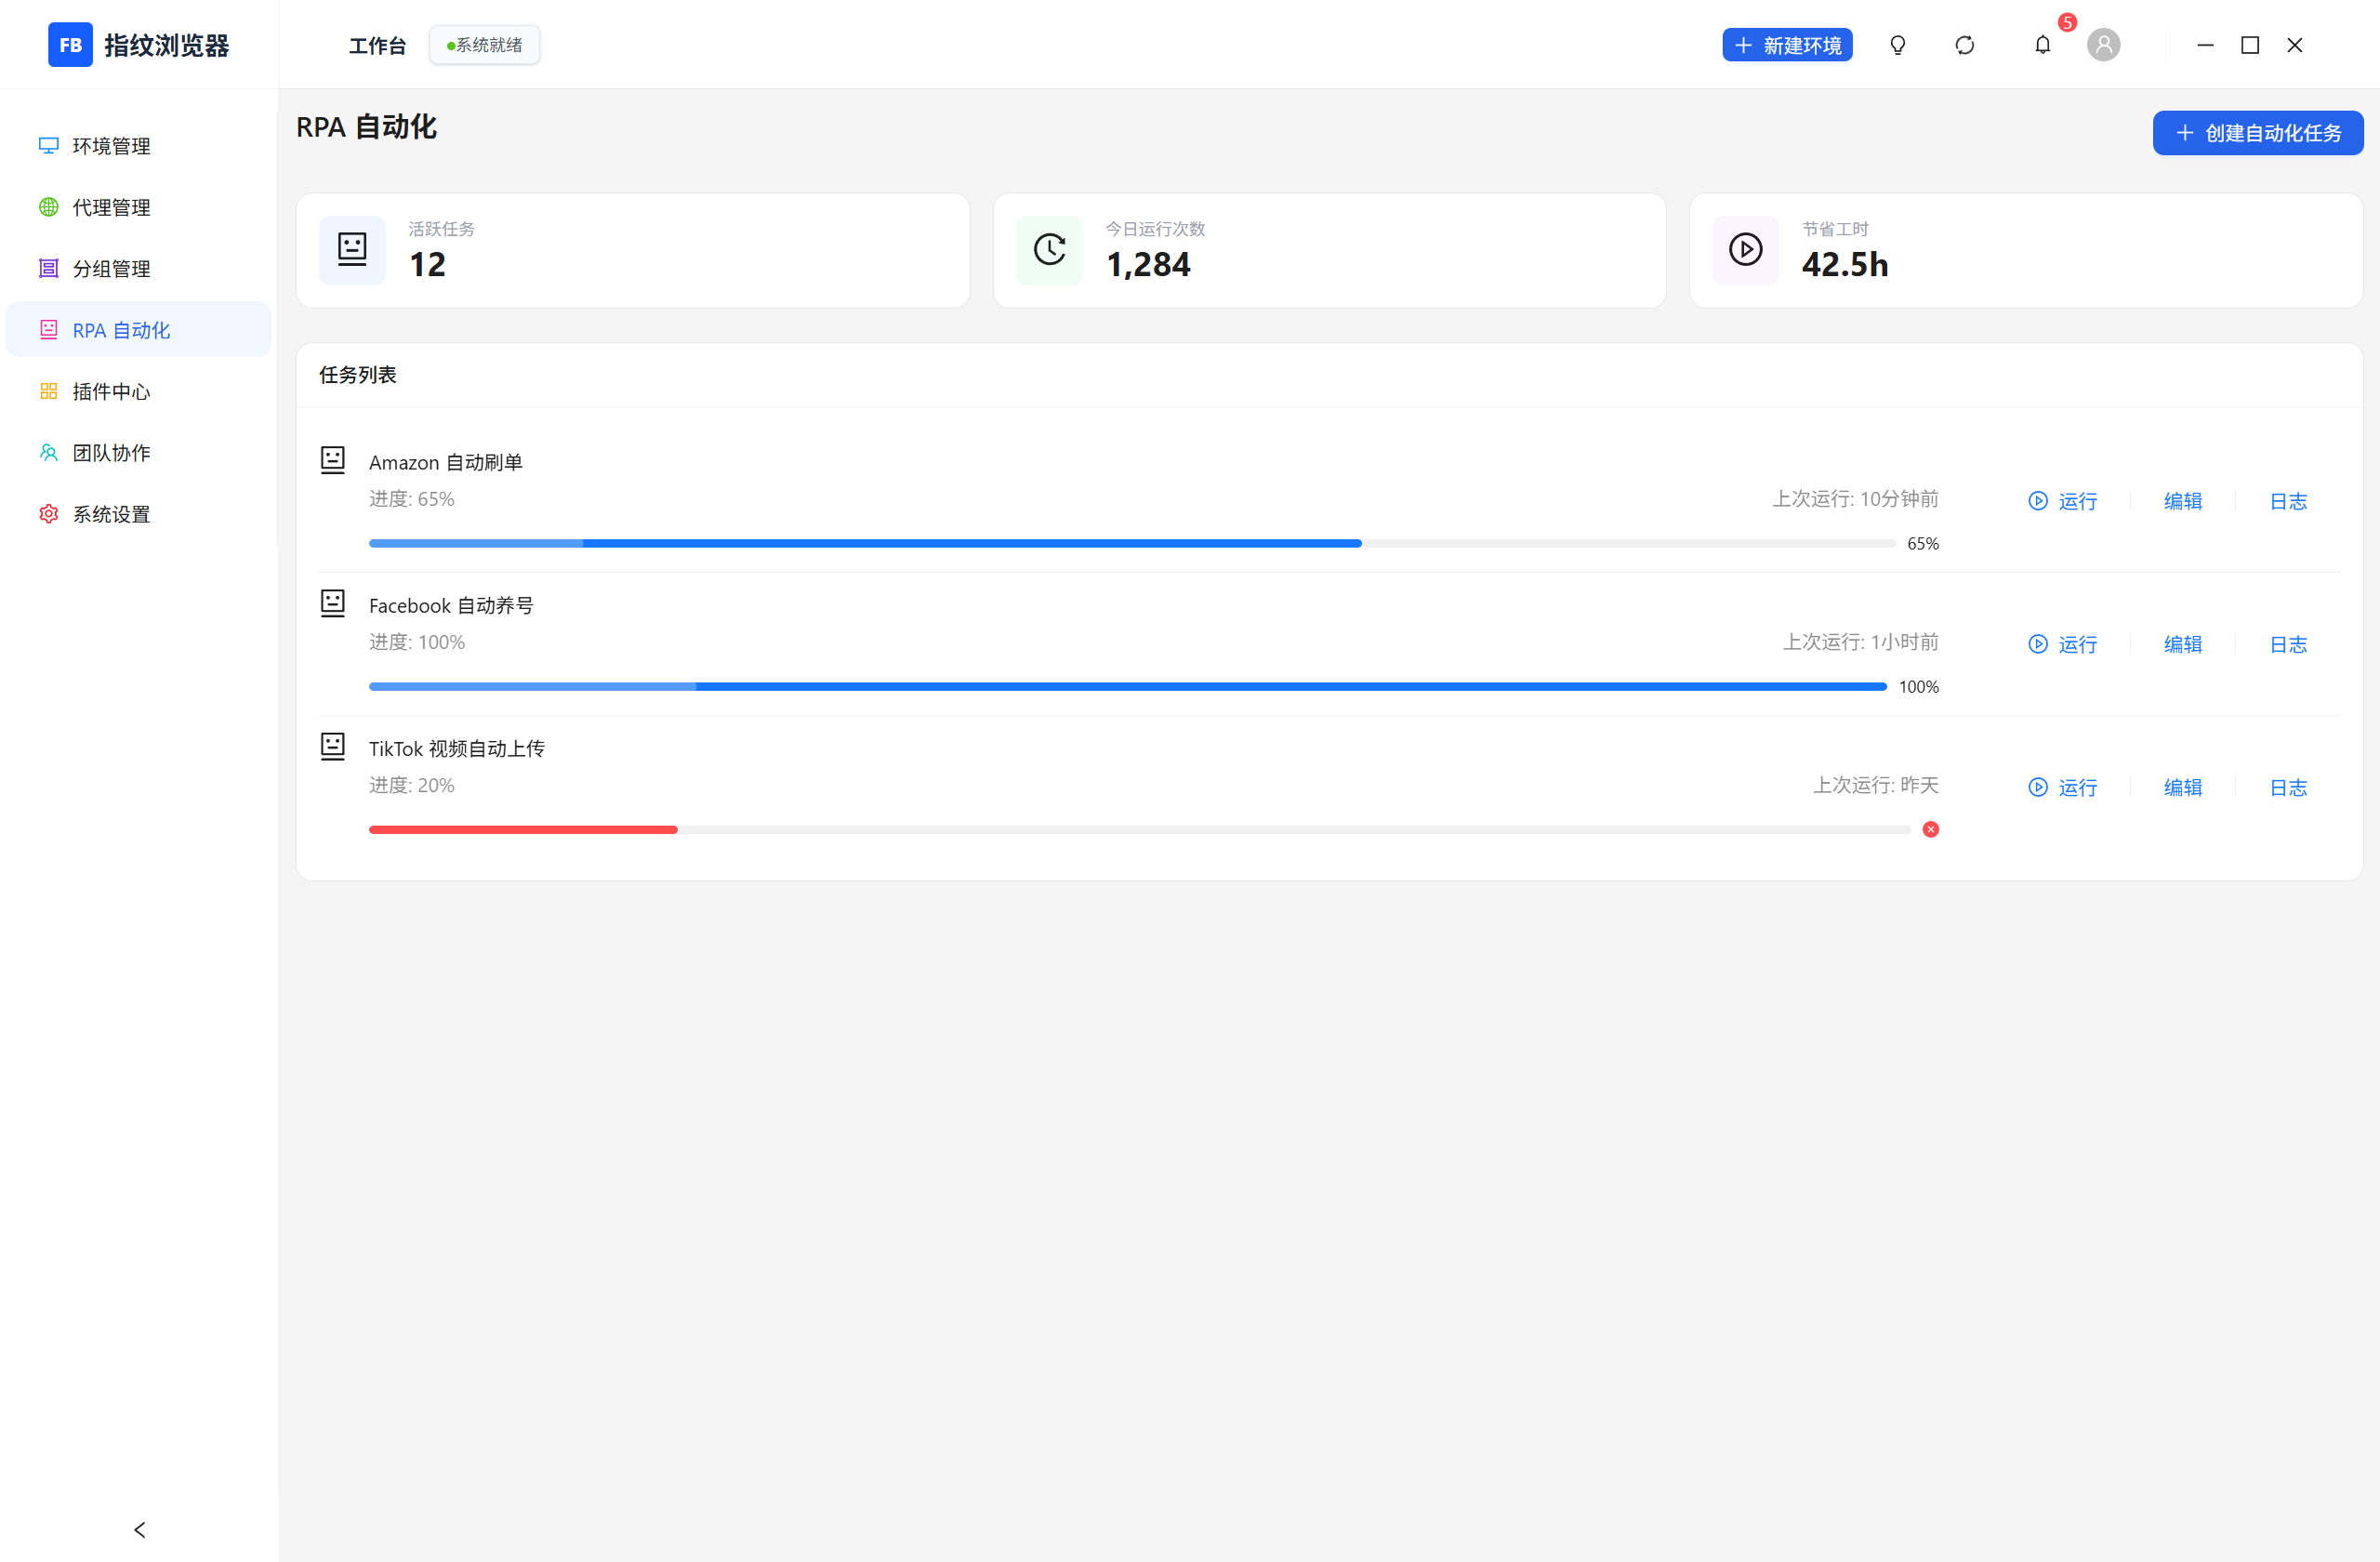
Task: Click the 系统就绪 status badge
Action: (484, 45)
